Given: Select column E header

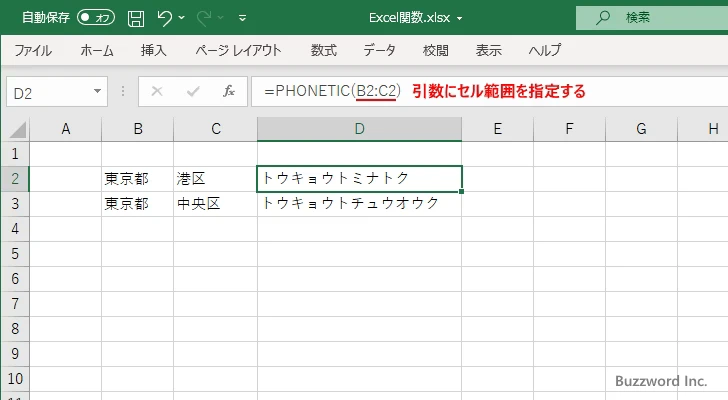Looking at the screenshot, I should (x=497, y=129).
